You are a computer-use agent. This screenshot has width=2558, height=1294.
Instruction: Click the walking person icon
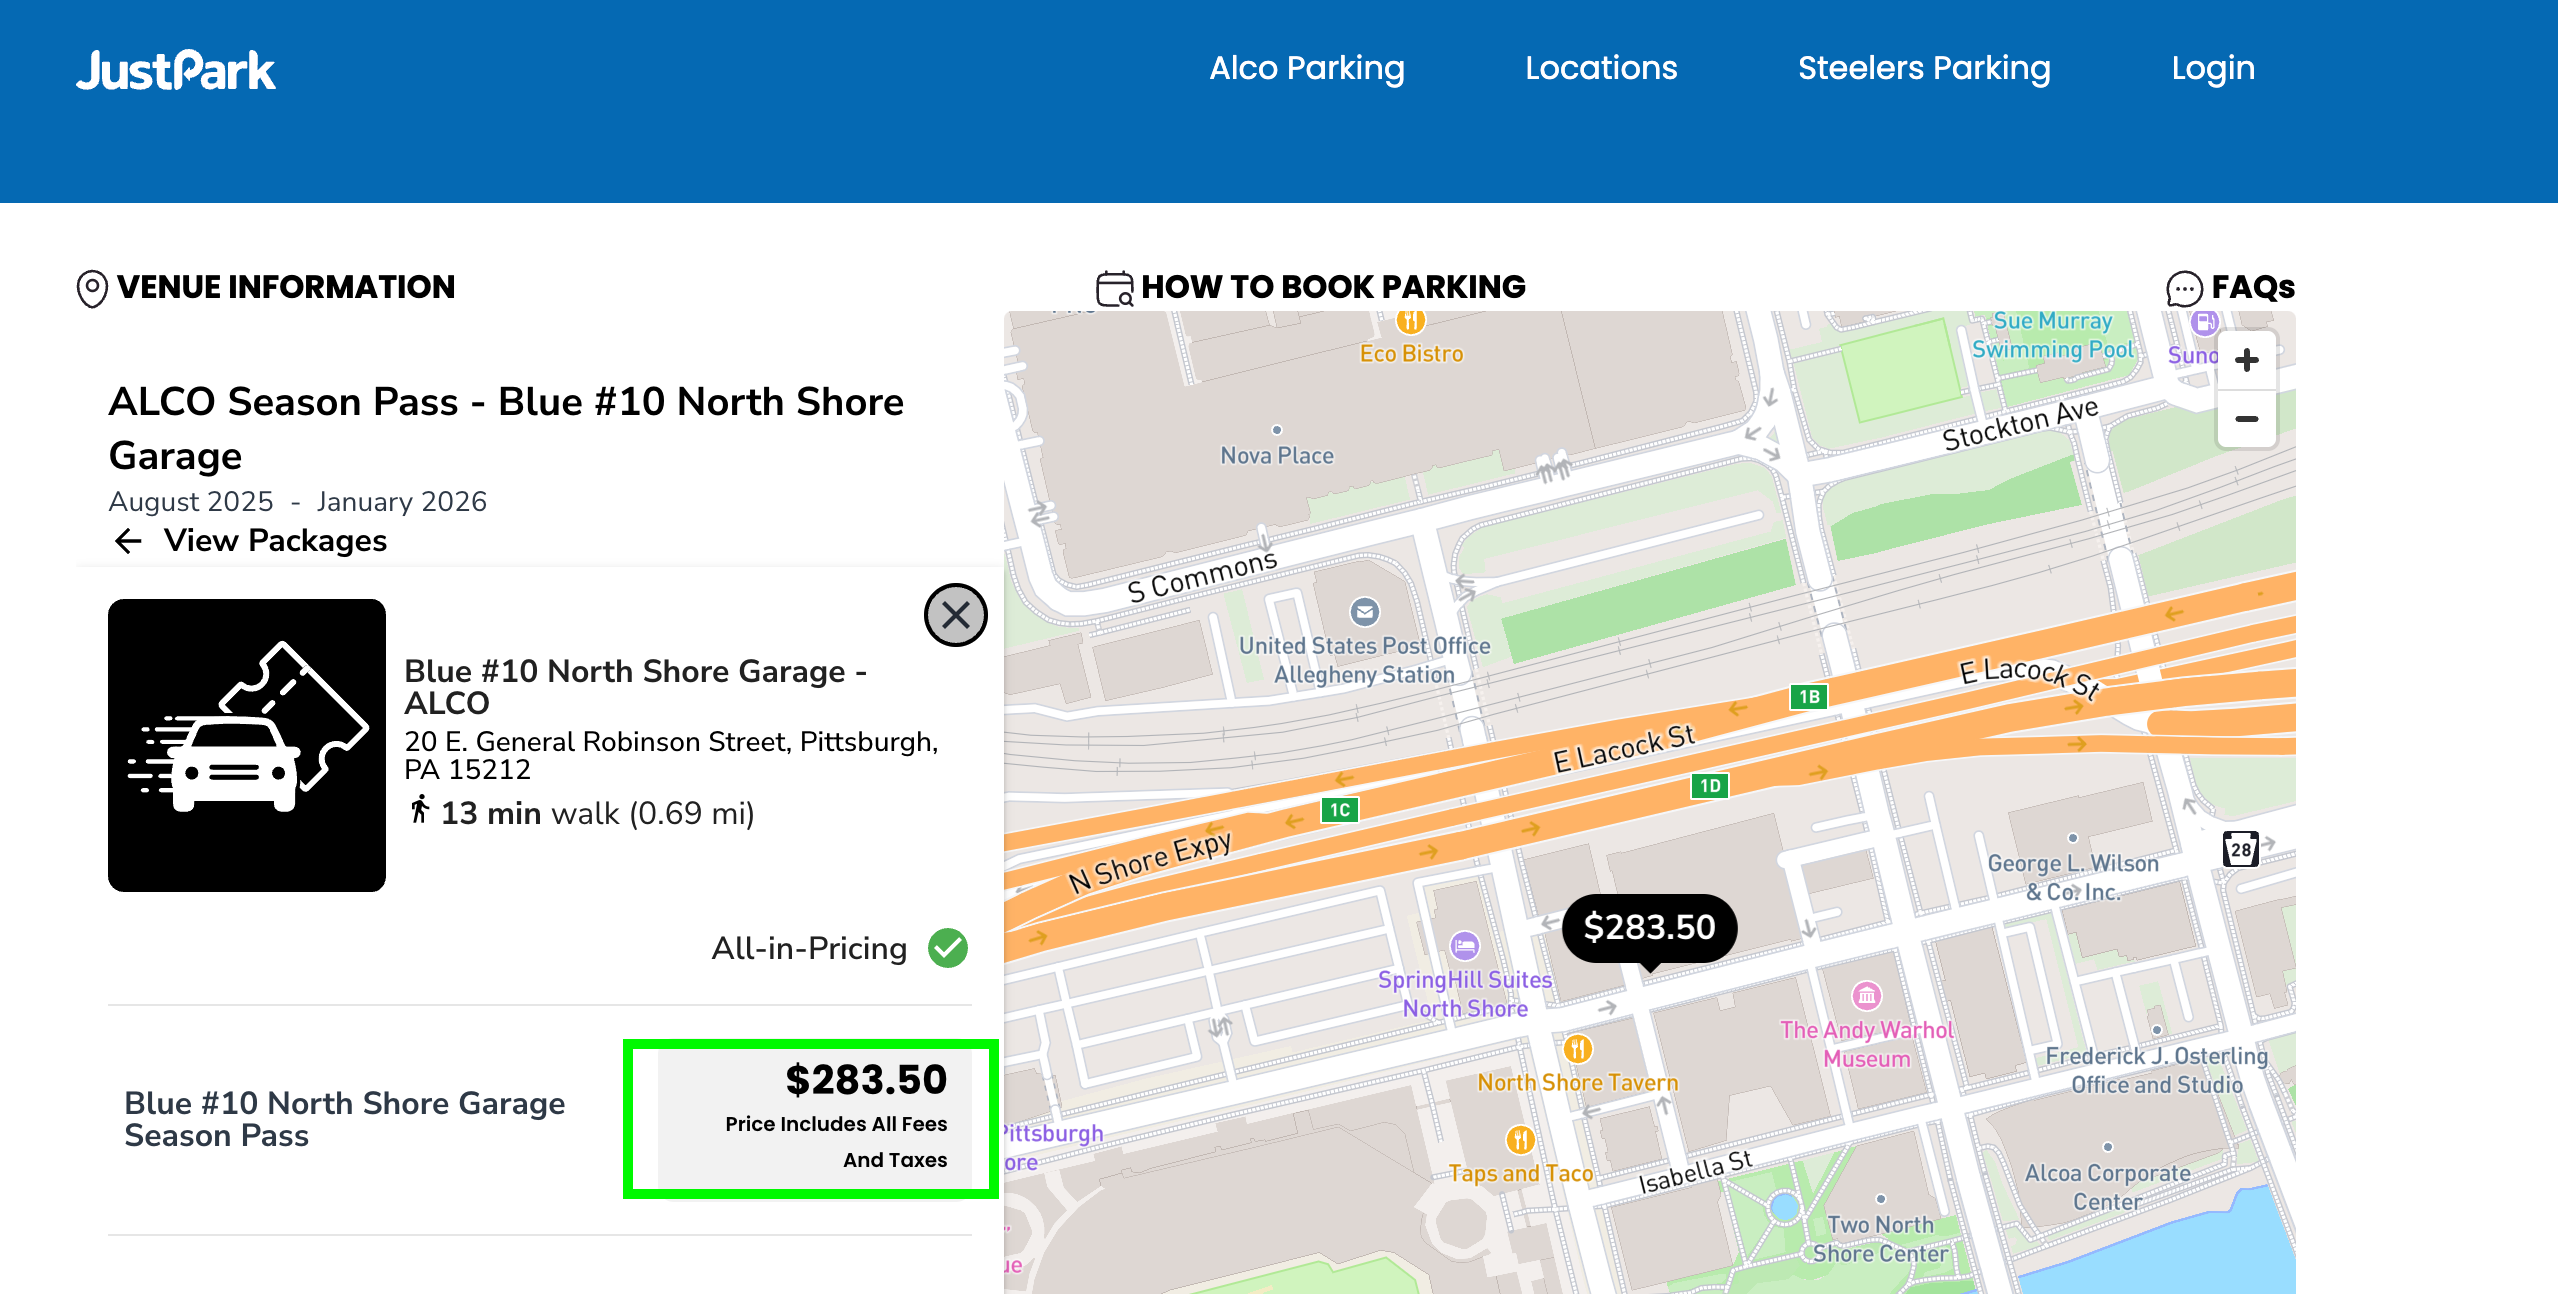[x=420, y=810]
